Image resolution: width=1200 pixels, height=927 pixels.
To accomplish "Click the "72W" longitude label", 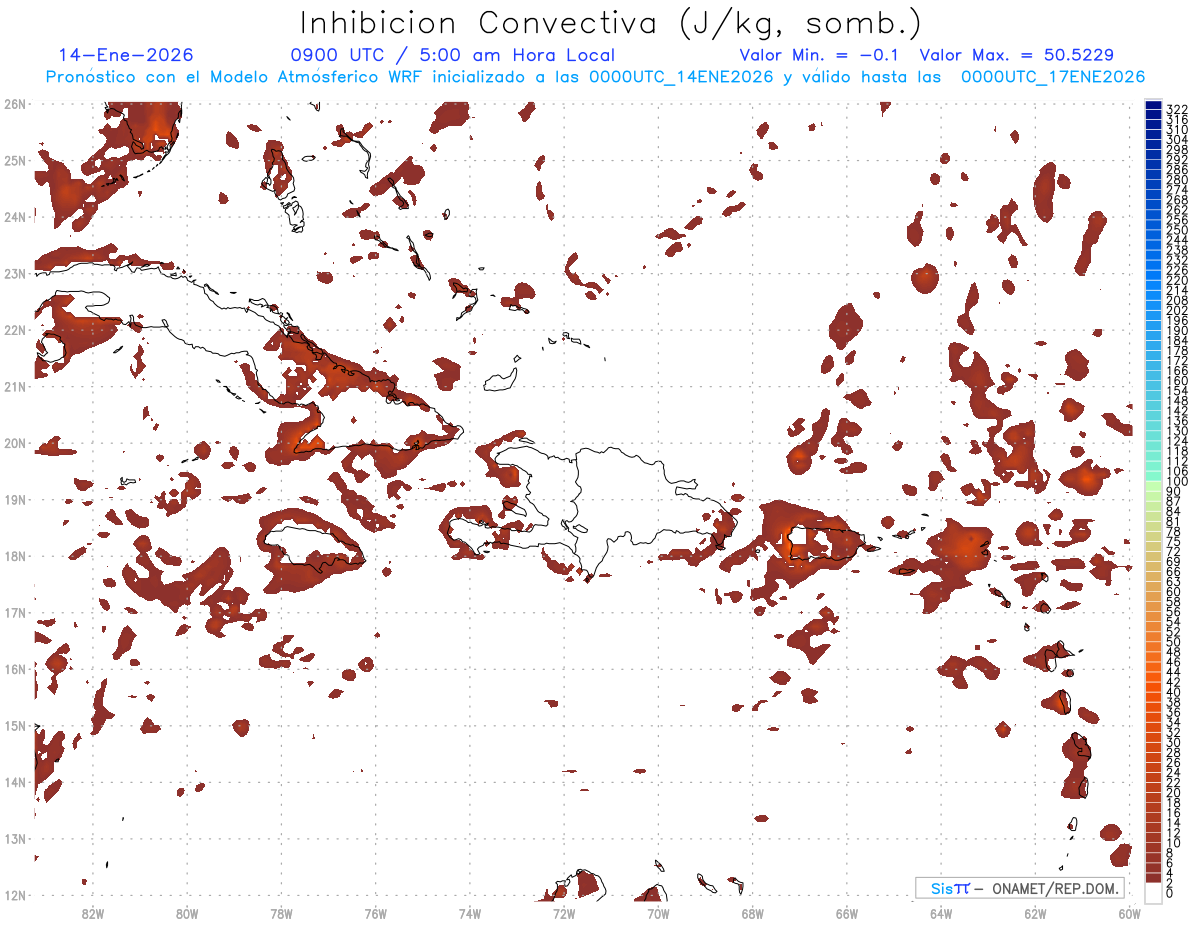I will pos(564,913).
